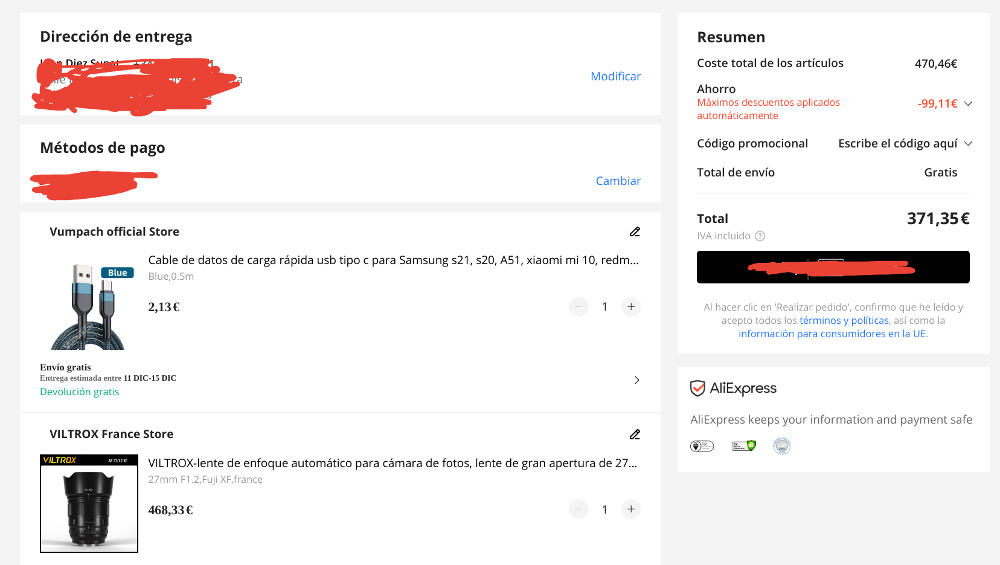Click the AliExpress shield logo icon

pyautogui.click(x=697, y=388)
